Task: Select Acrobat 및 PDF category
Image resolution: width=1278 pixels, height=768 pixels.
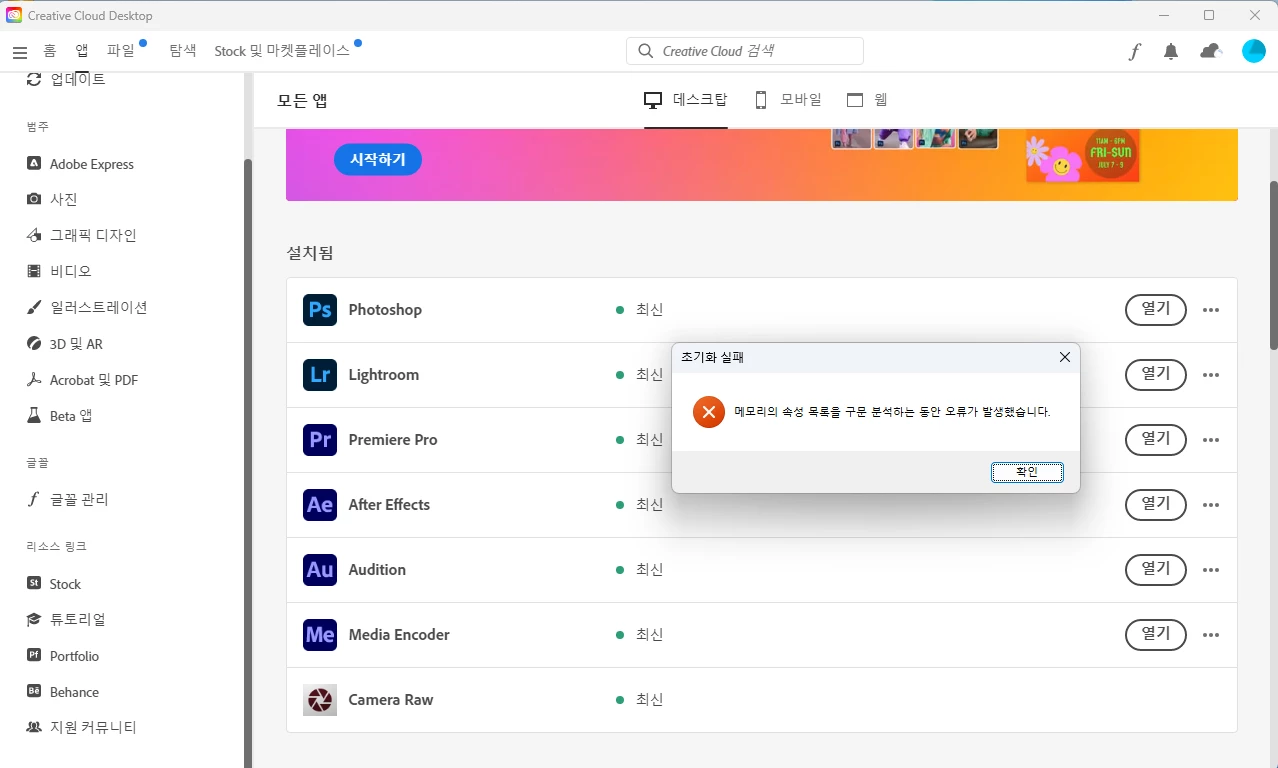Action: coord(82,380)
